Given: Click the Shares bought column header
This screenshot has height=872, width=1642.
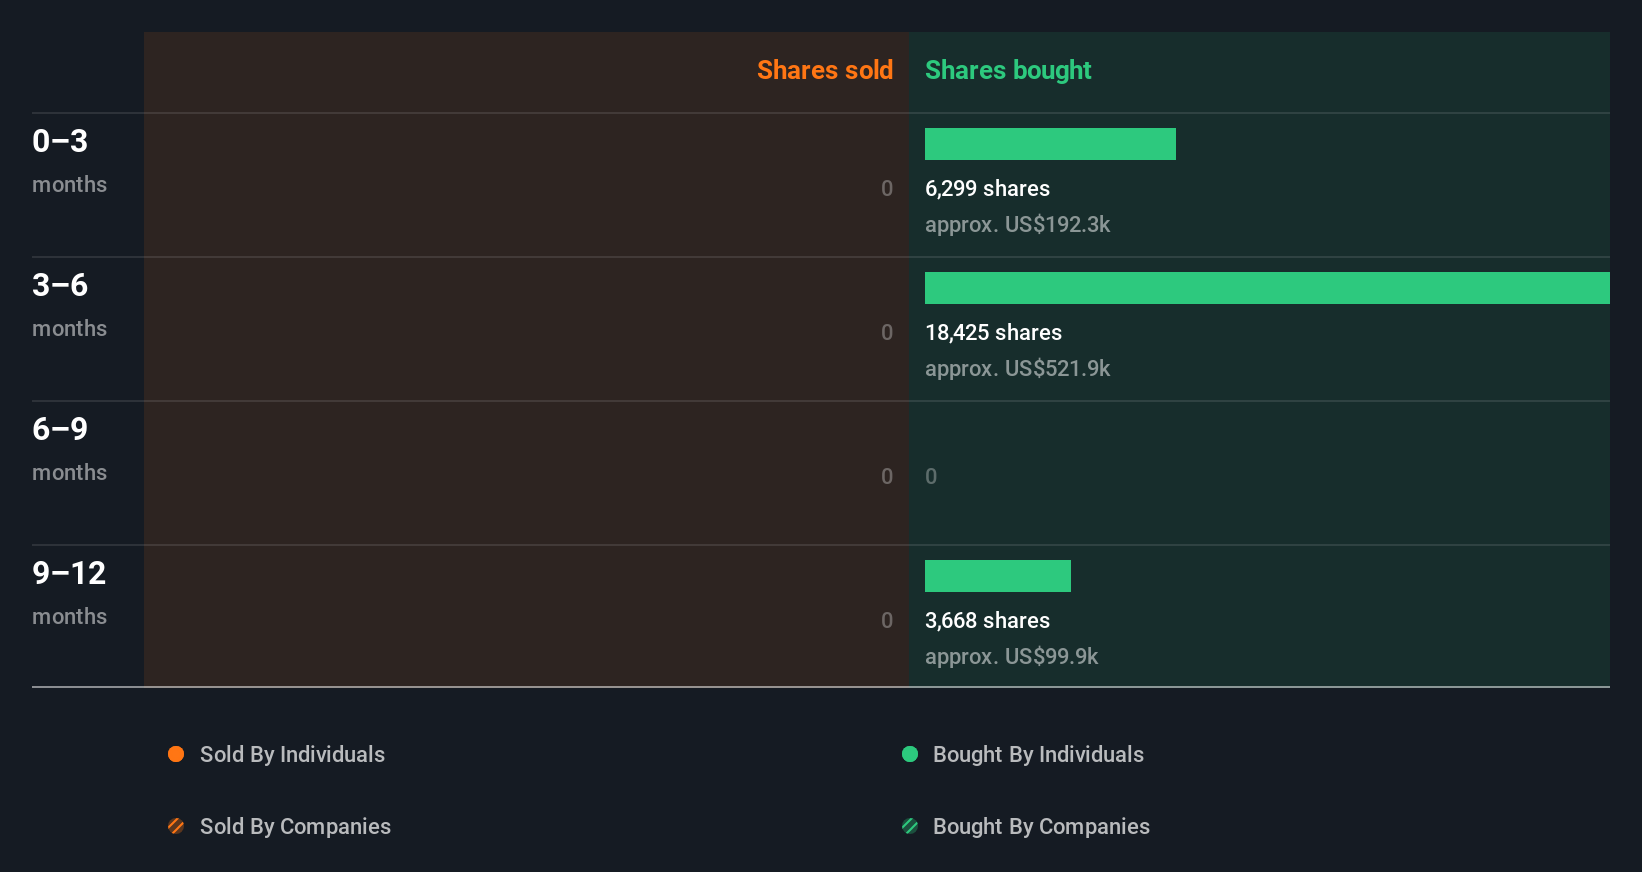Looking at the screenshot, I should (x=1008, y=70).
